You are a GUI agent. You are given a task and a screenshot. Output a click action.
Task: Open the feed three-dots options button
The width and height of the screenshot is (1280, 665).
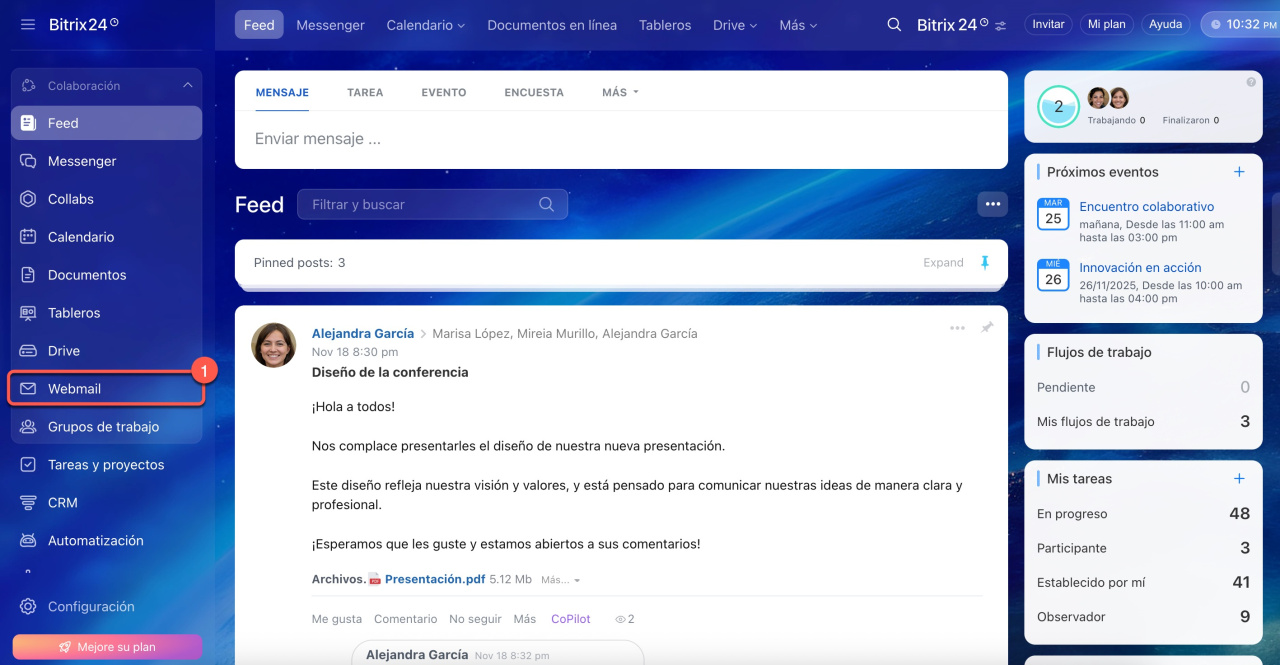coord(992,204)
